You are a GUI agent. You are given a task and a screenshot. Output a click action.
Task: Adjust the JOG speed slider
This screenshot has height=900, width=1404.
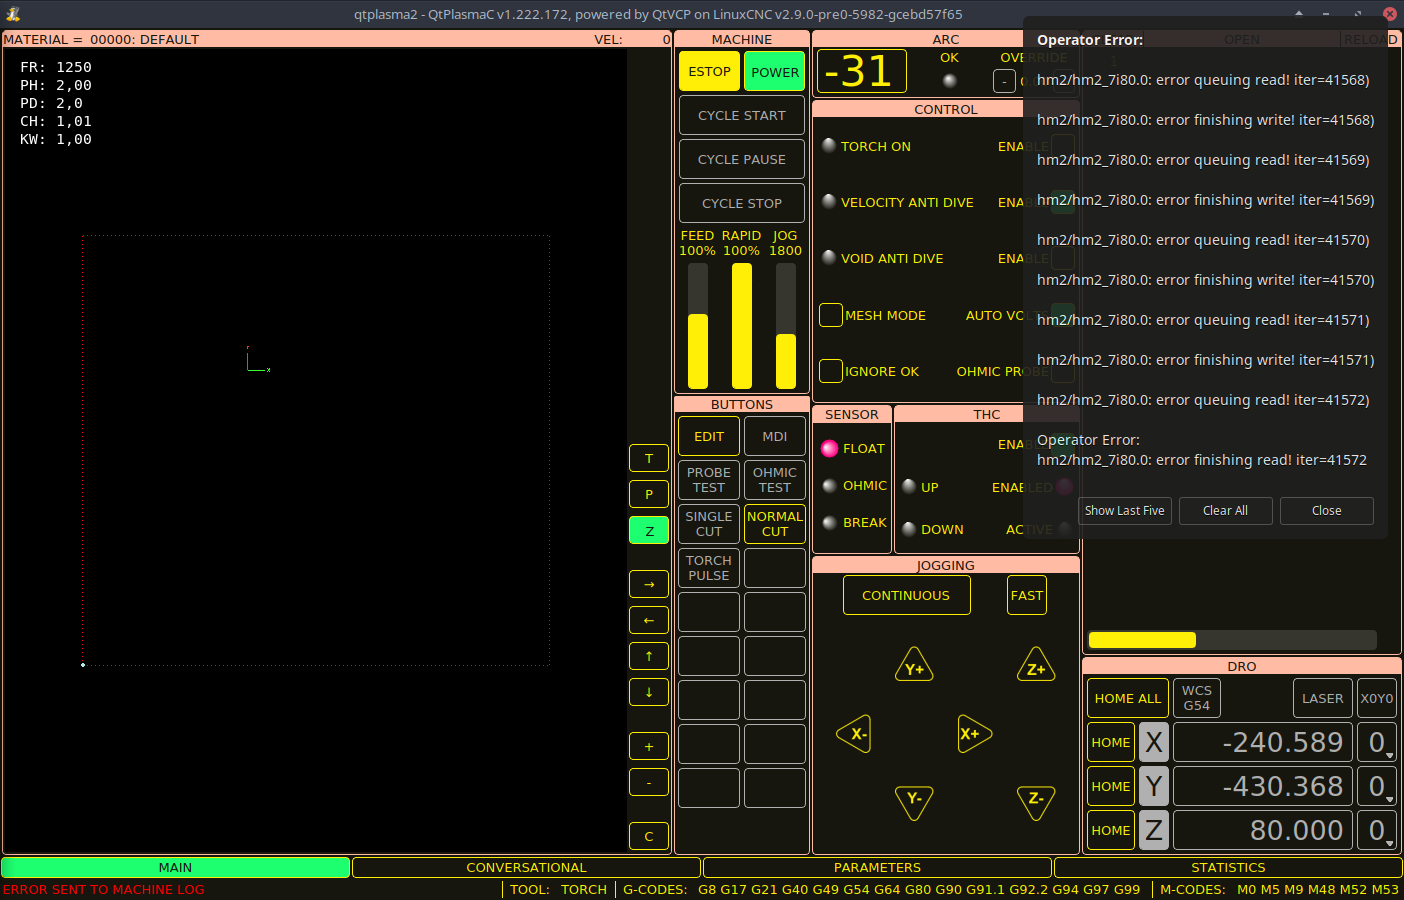click(786, 325)
